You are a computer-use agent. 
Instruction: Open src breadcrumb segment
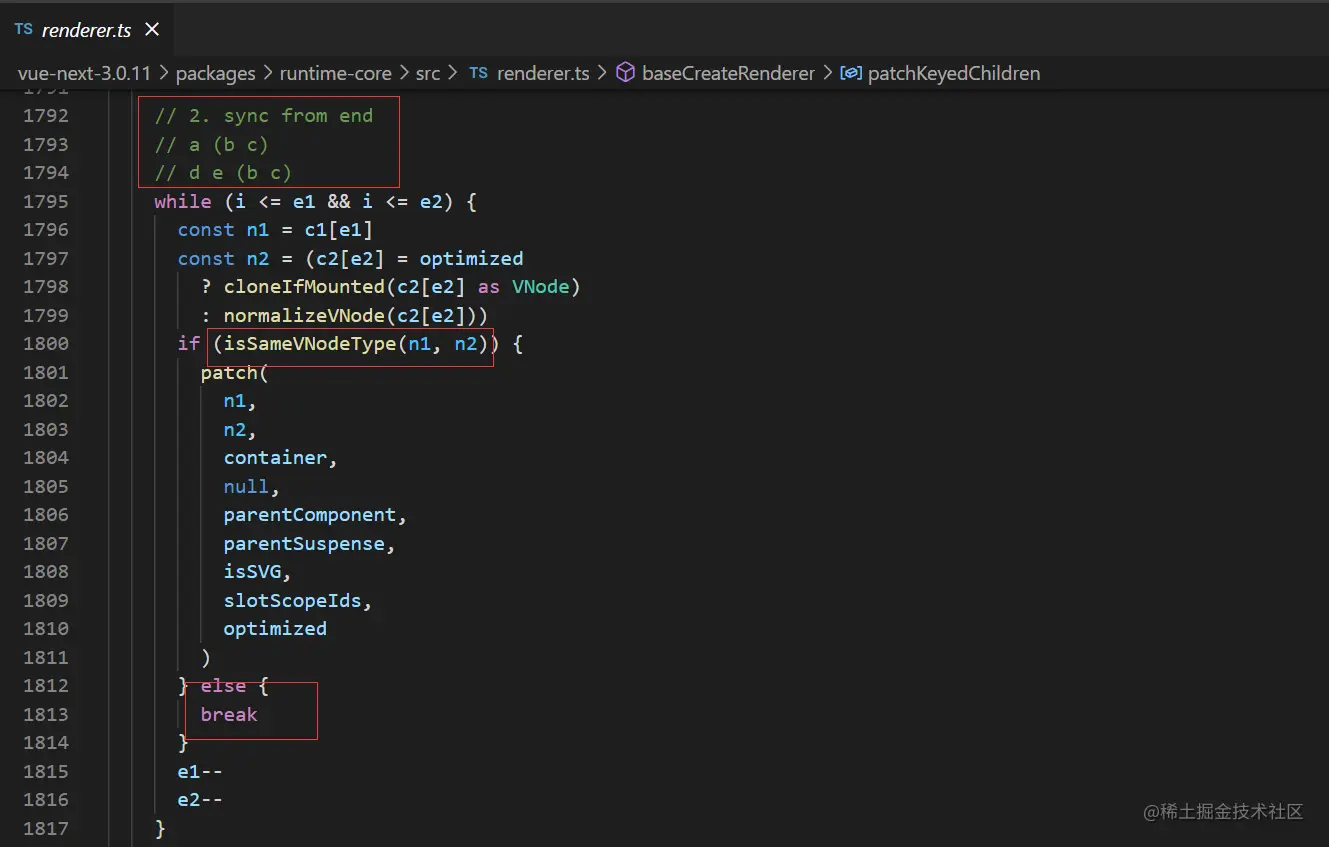tap(428, 73)
